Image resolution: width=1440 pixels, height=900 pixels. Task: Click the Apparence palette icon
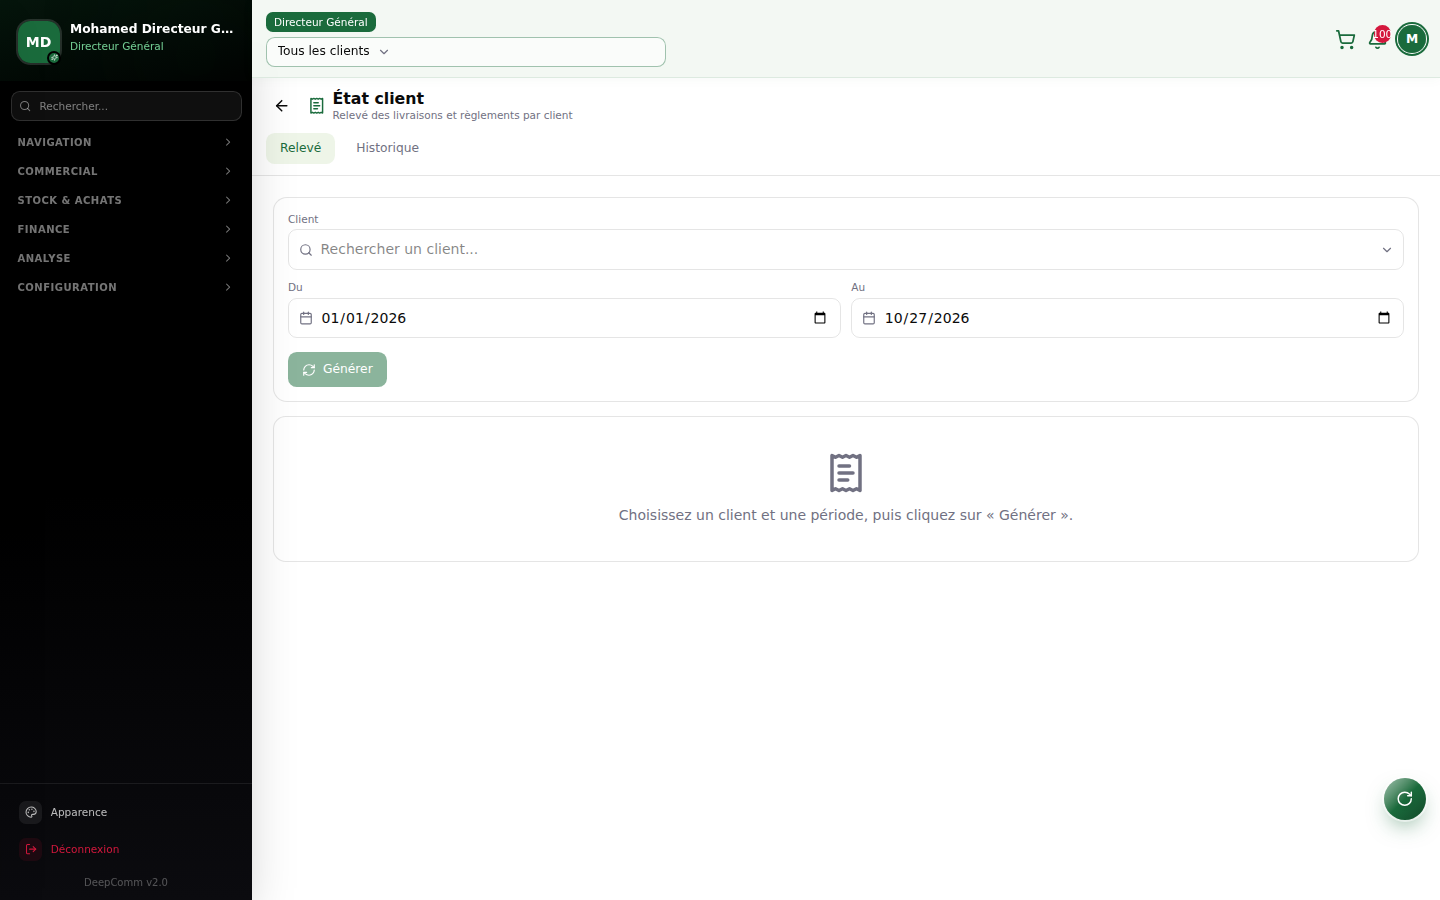tap(31, 812)
